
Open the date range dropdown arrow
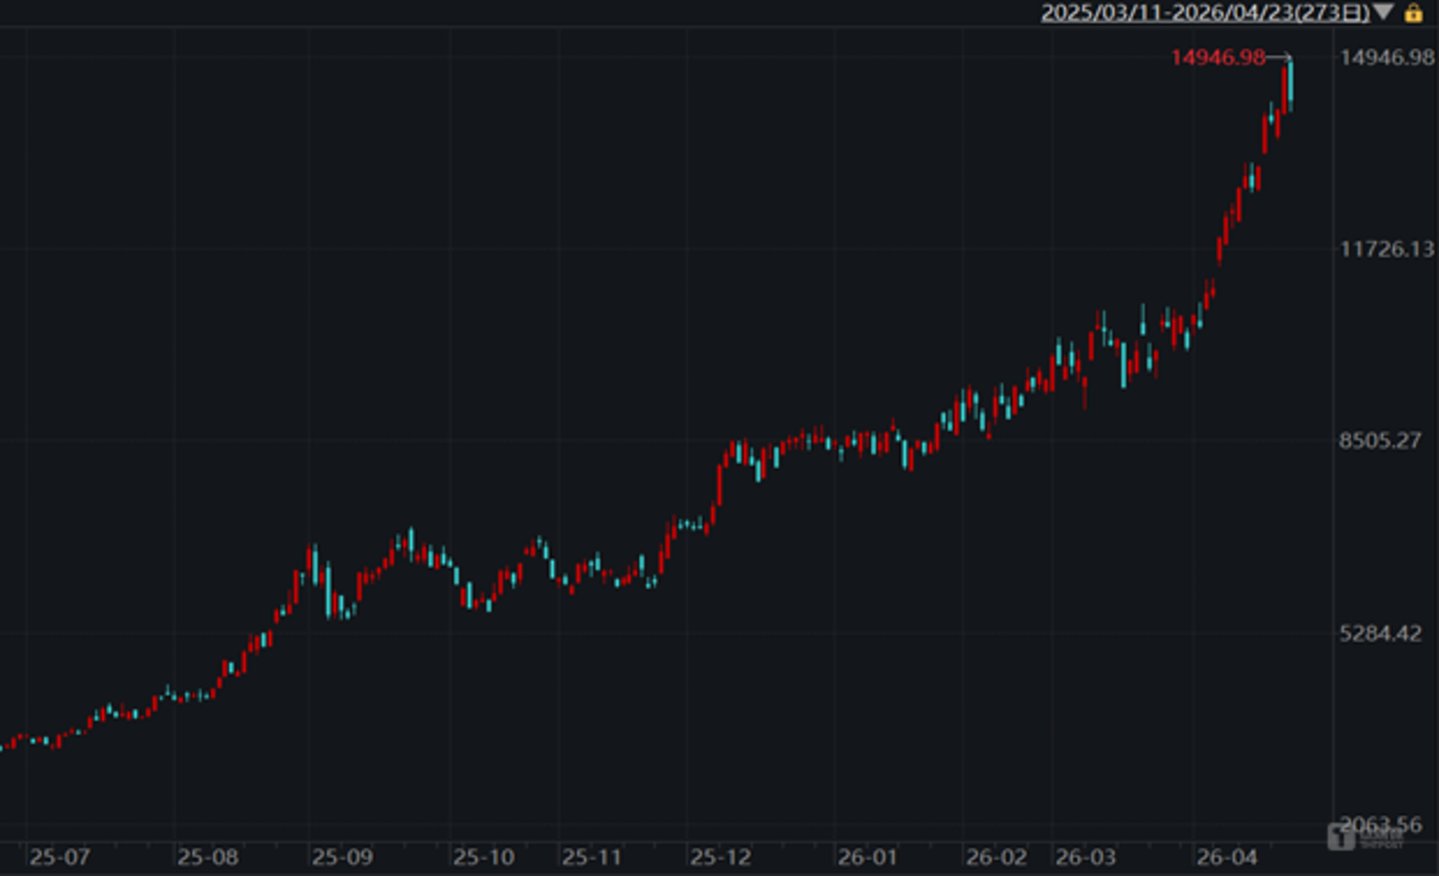coord(1383,12)
